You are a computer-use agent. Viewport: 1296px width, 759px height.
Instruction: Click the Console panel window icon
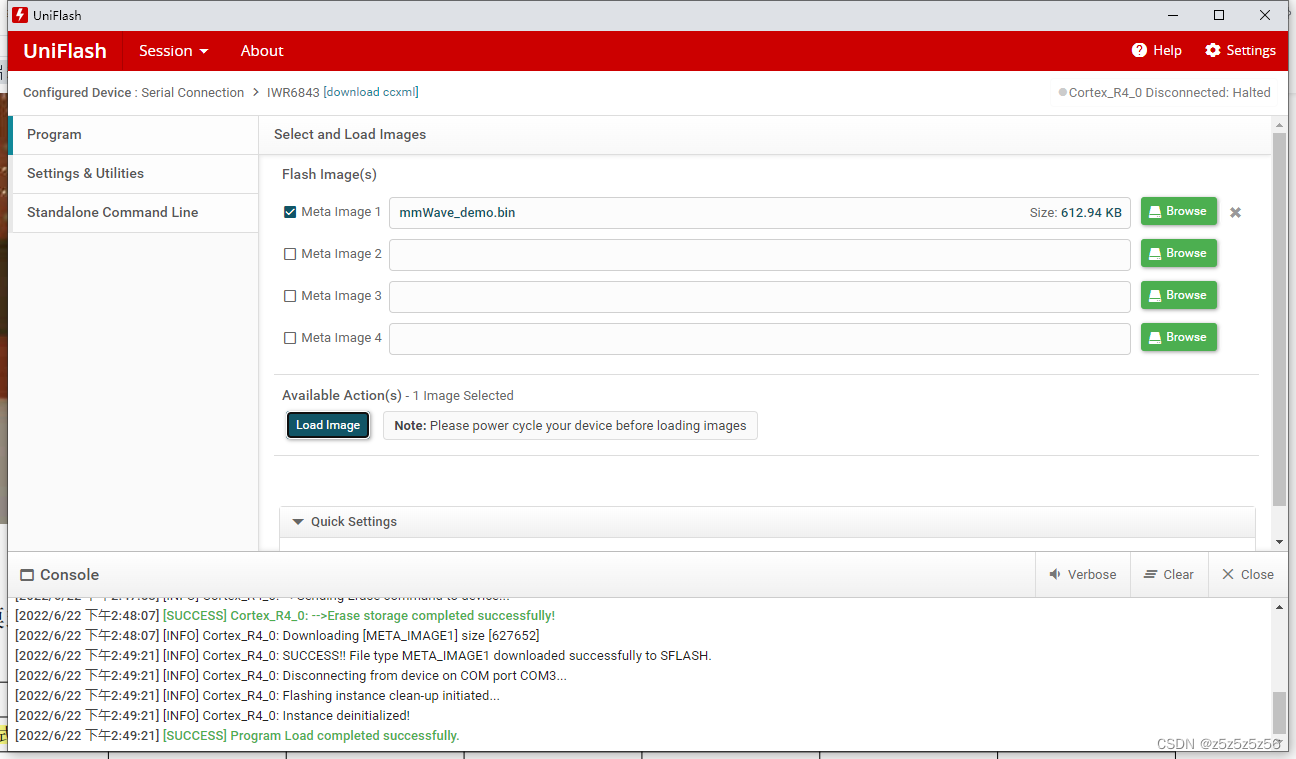[x=27, y=575]
